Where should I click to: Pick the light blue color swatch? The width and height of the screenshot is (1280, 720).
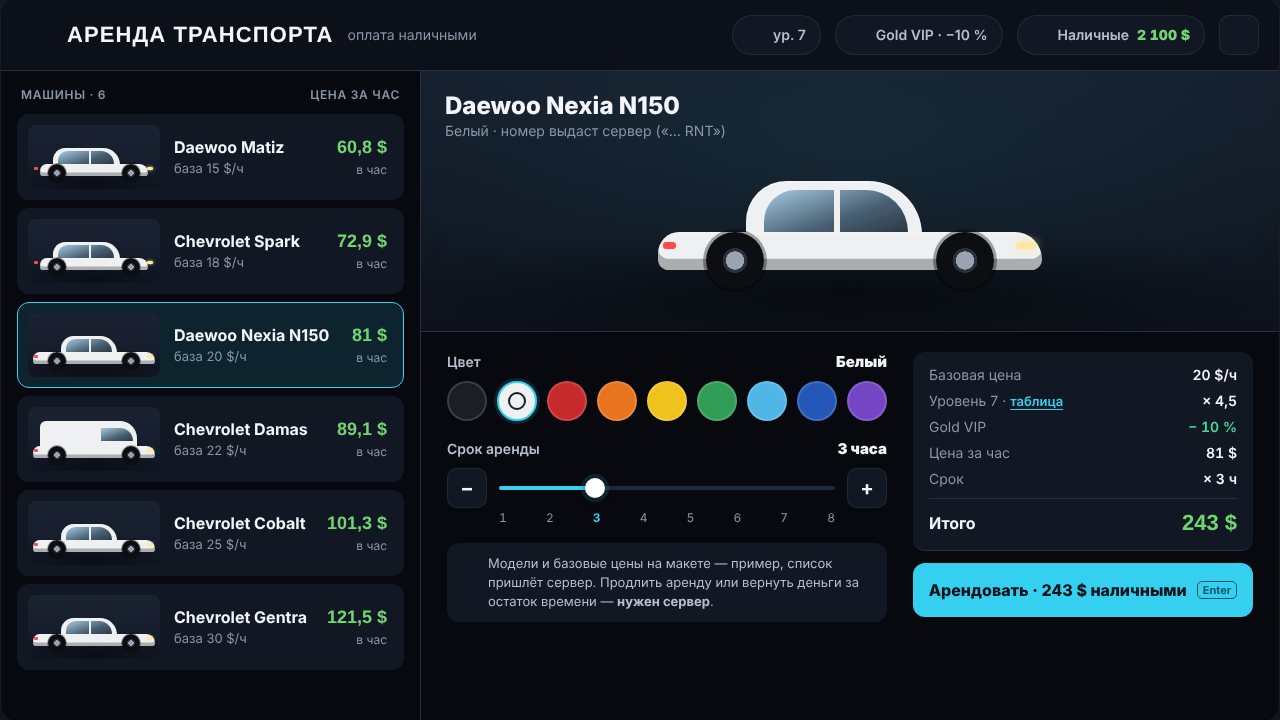[x=767, y=401]
